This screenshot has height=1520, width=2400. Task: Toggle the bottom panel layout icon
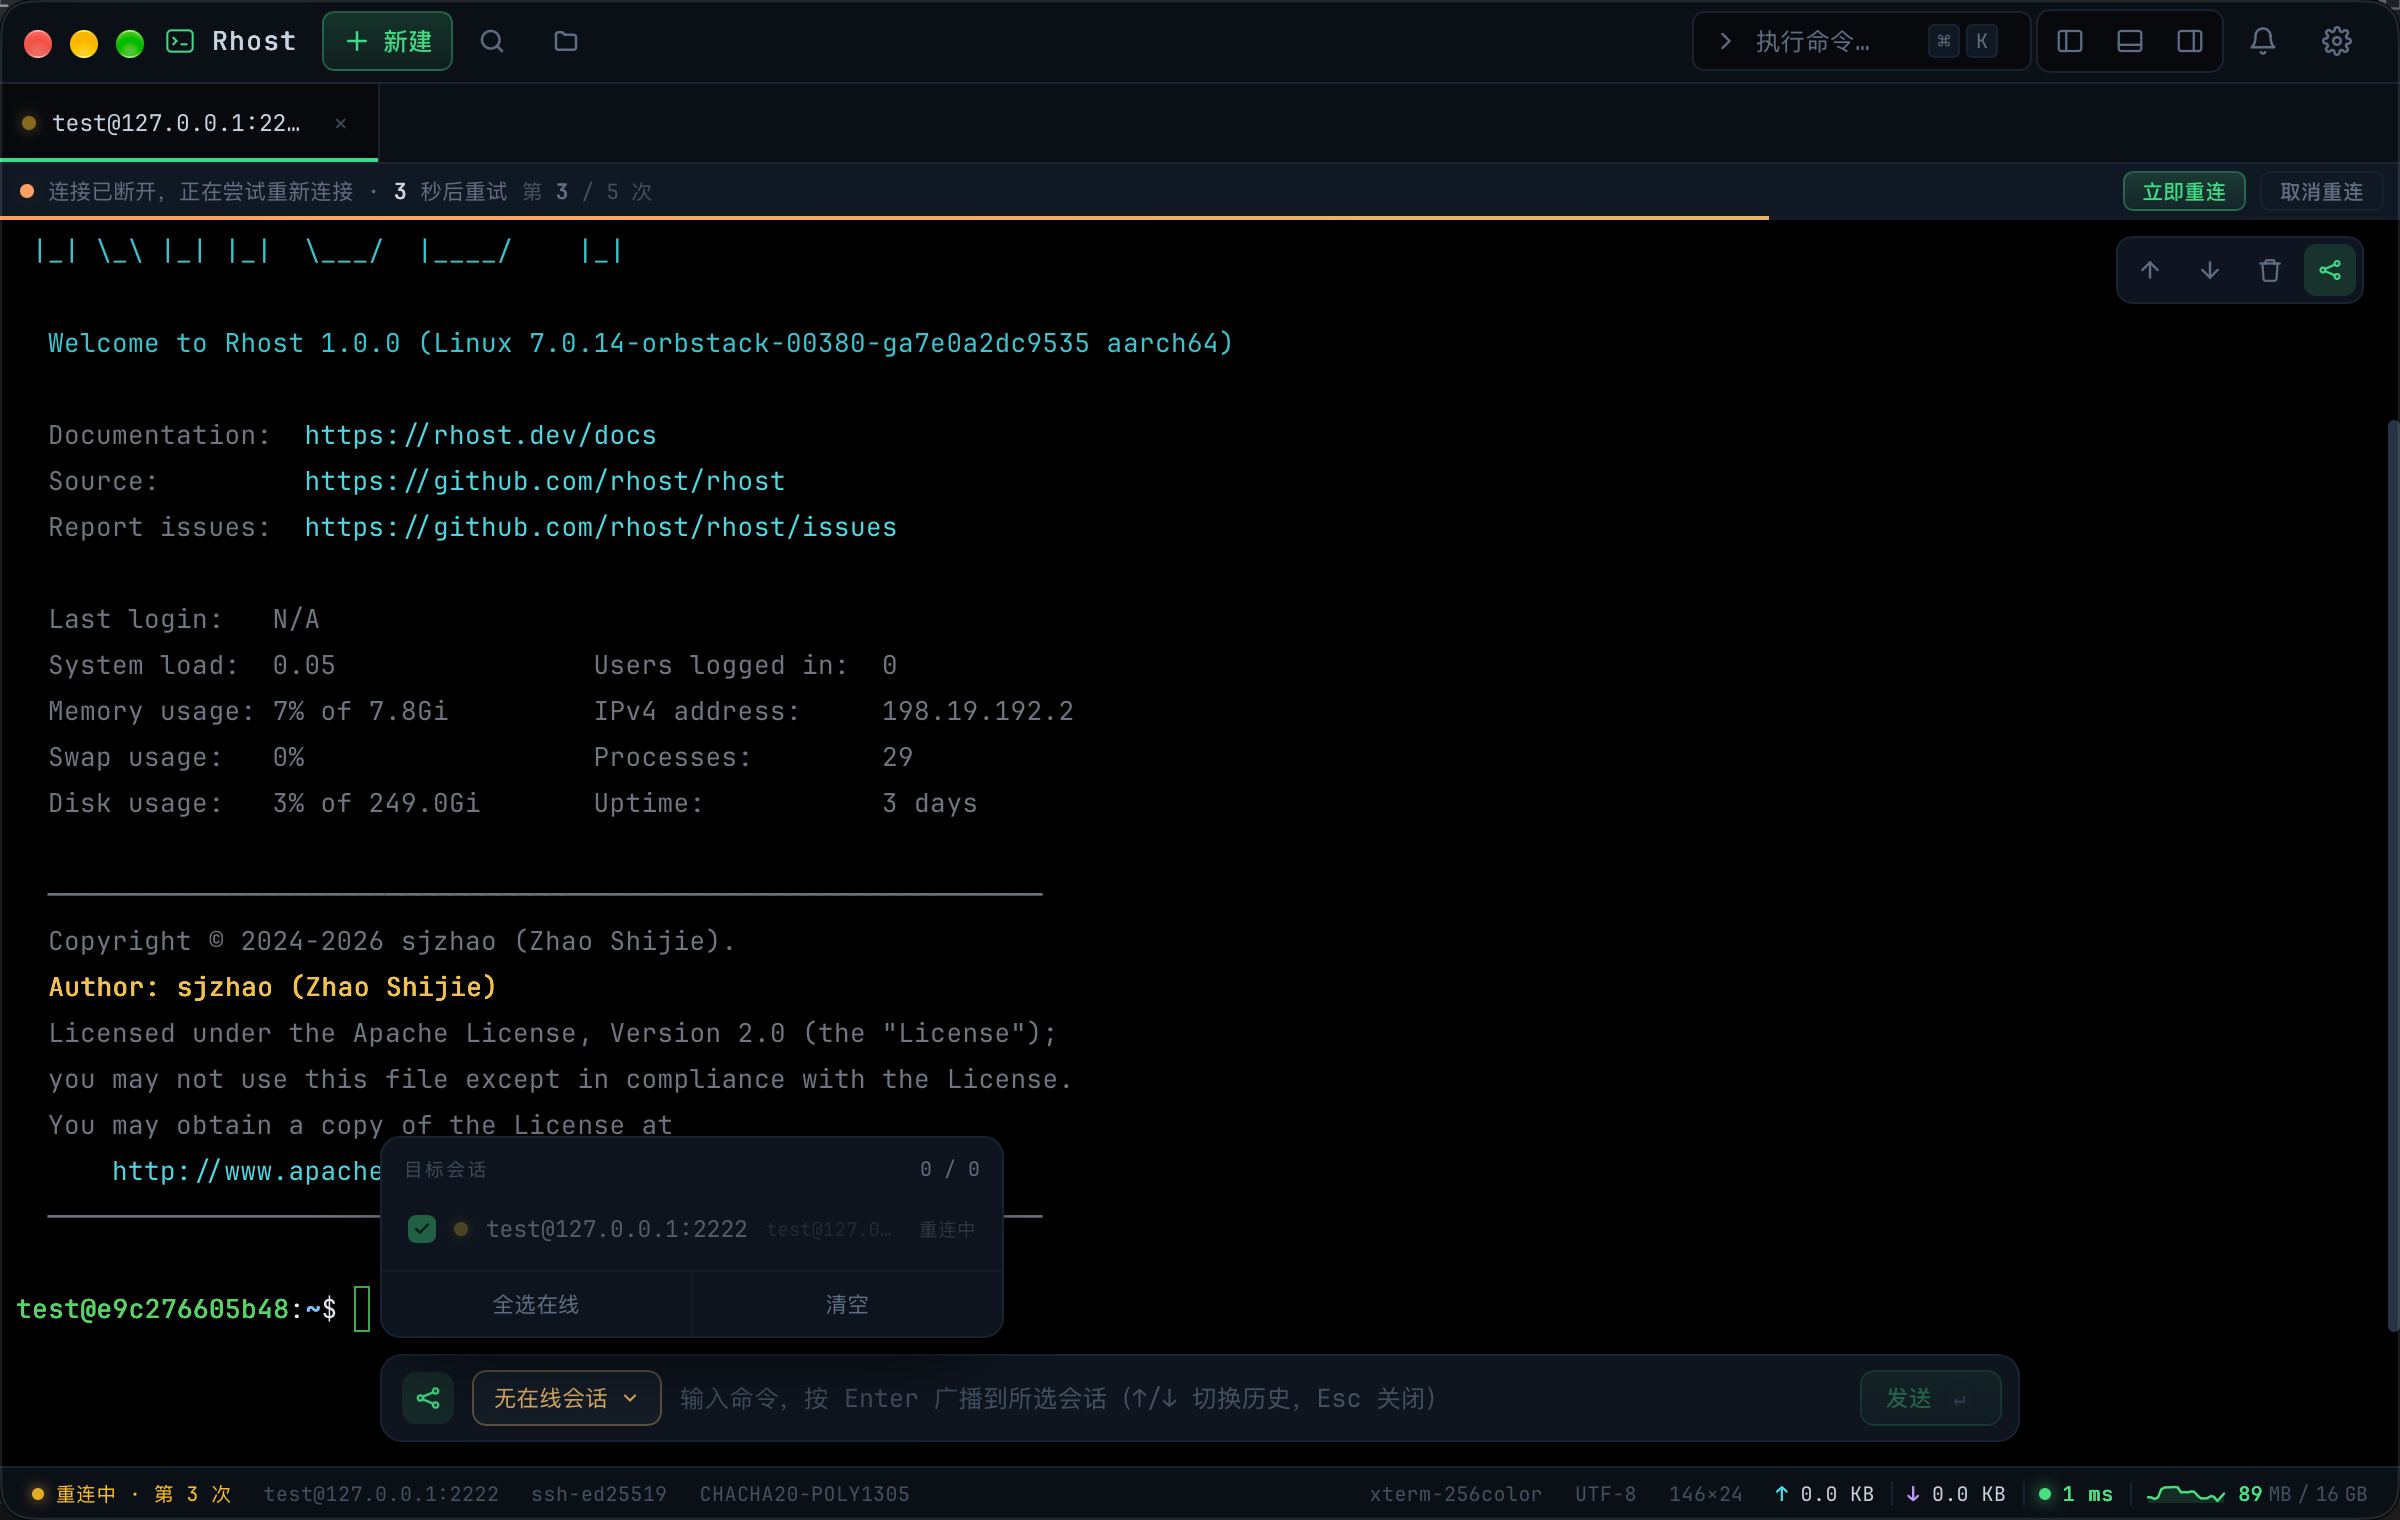(x=2130, y=41)
